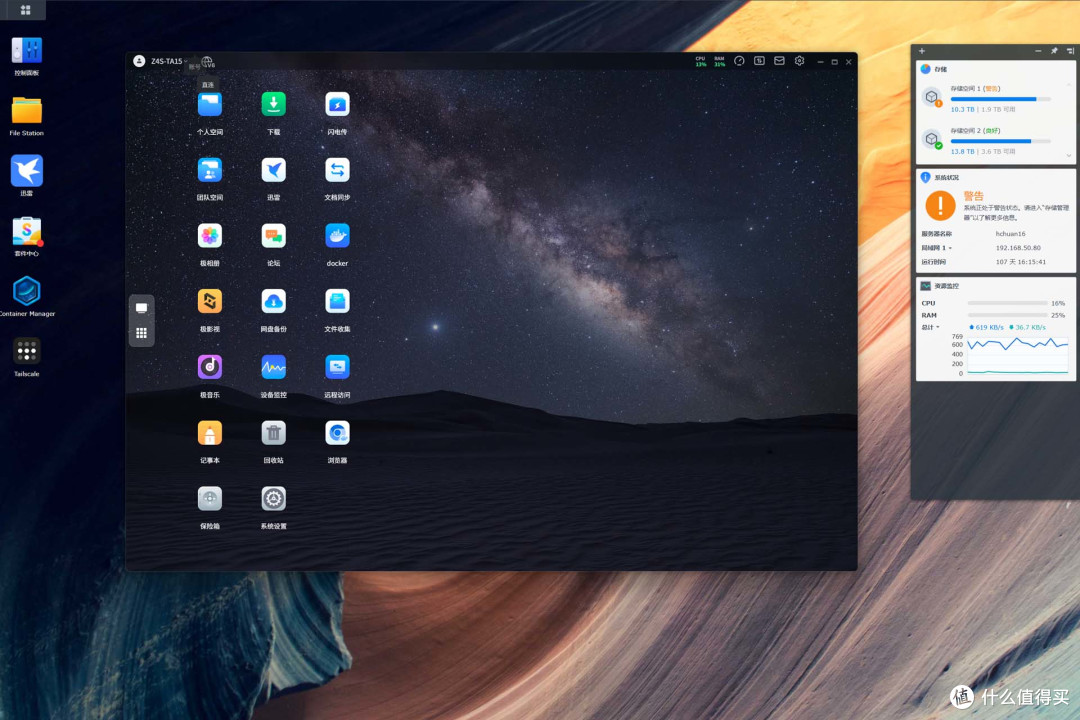1080x720 pixels.
Task: Open the 回收站 recycle bin
Action: [273, 433]
